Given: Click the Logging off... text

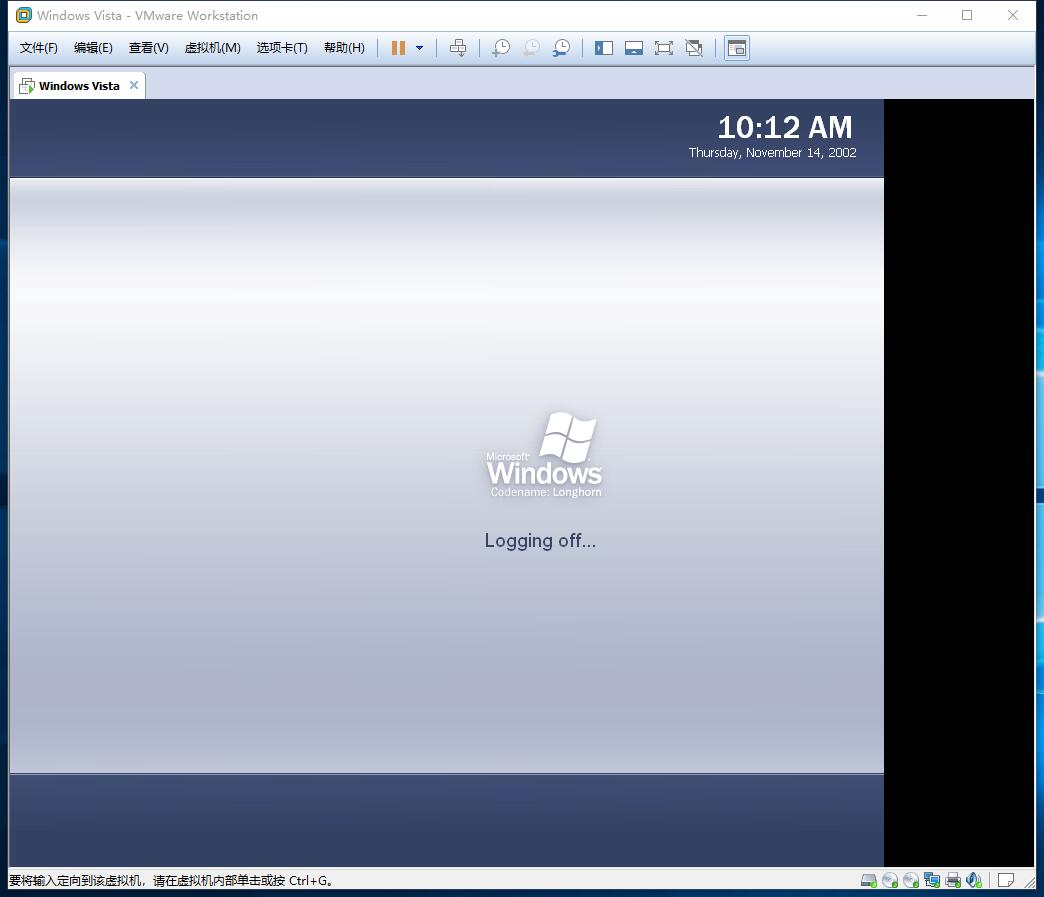Looking at the screenshot, I should (540, 540).
